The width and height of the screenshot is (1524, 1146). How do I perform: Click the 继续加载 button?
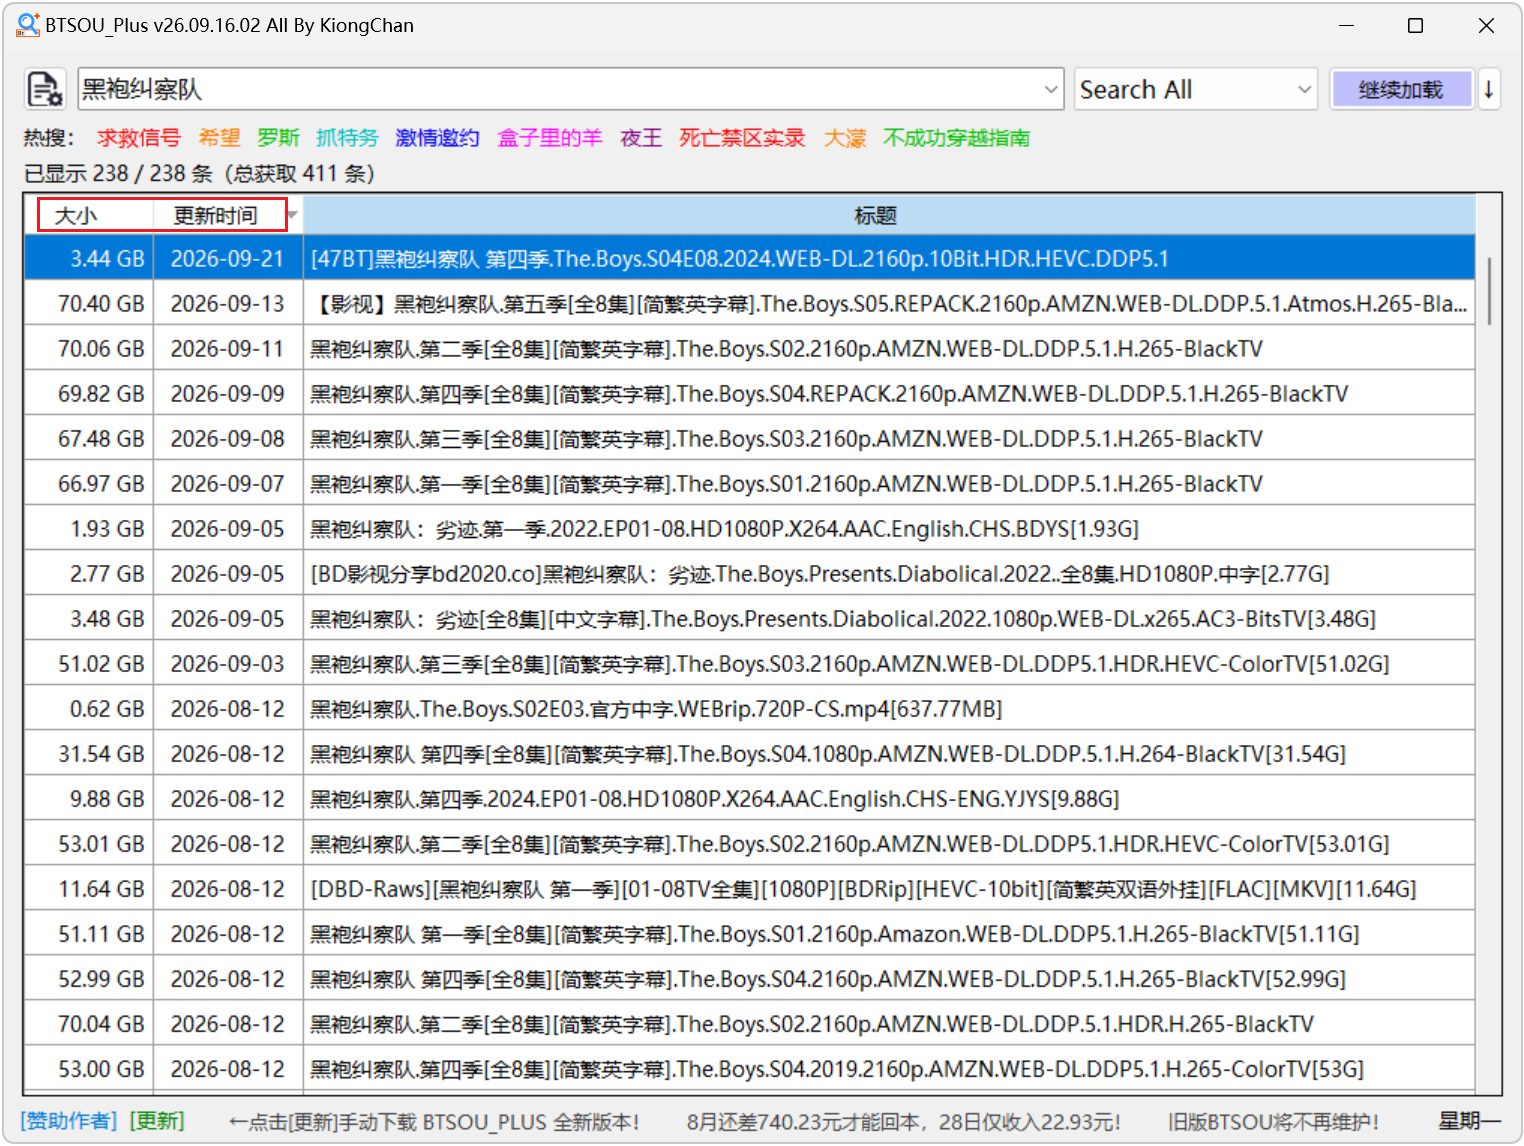point(1400,89)
